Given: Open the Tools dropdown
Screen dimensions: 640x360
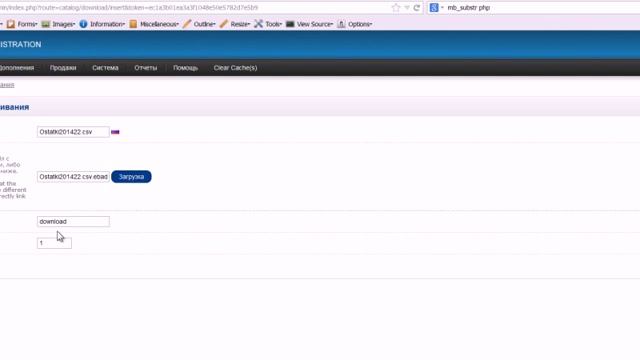Looking at the screenshot, I should pos(273,24).
